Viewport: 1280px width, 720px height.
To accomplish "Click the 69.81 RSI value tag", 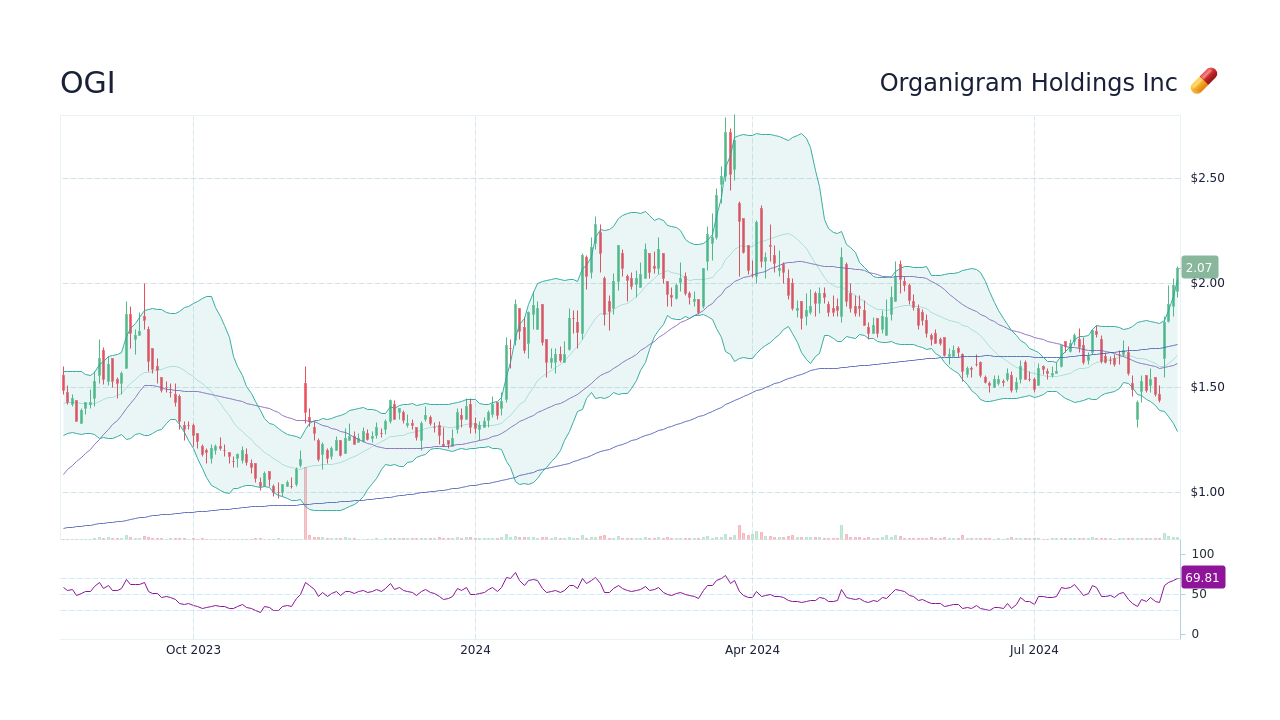I will point(1202,578).
